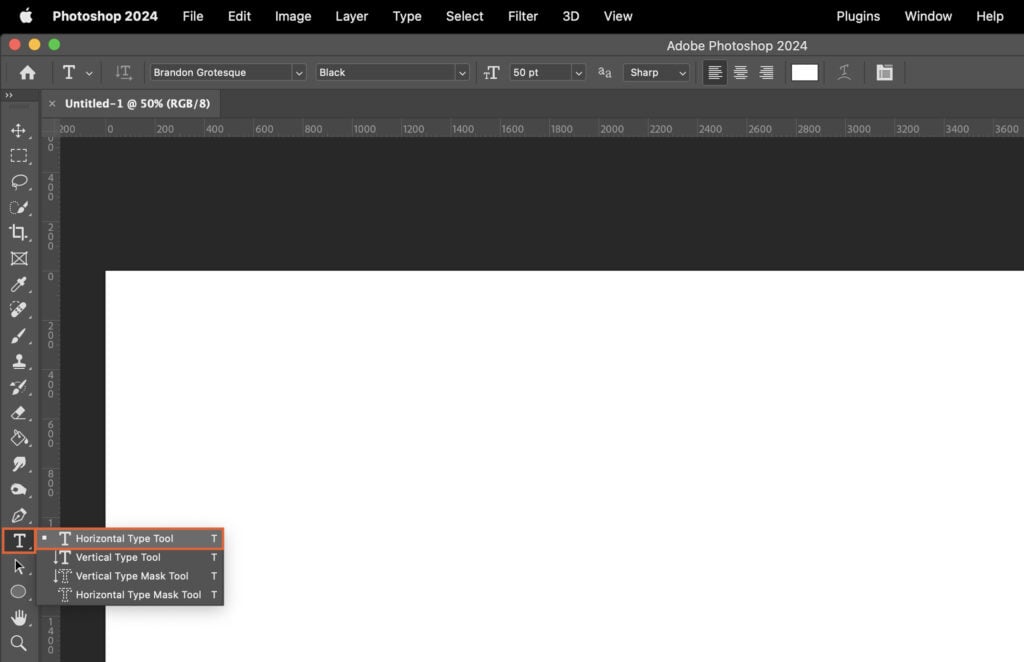Select the Move tool
Viewport: 1024px width, 662px height.
pos(19,130)
